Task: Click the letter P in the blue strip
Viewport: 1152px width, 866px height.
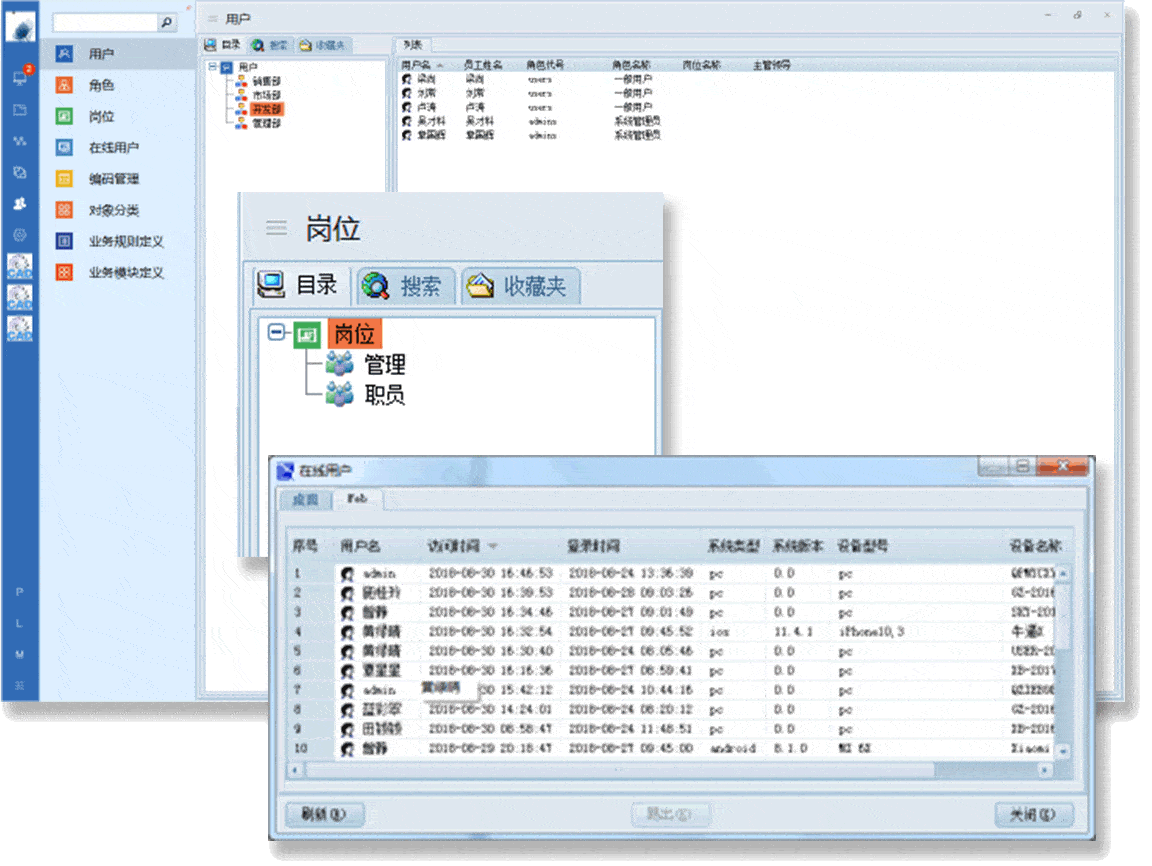Action: [x=20, y=592]
